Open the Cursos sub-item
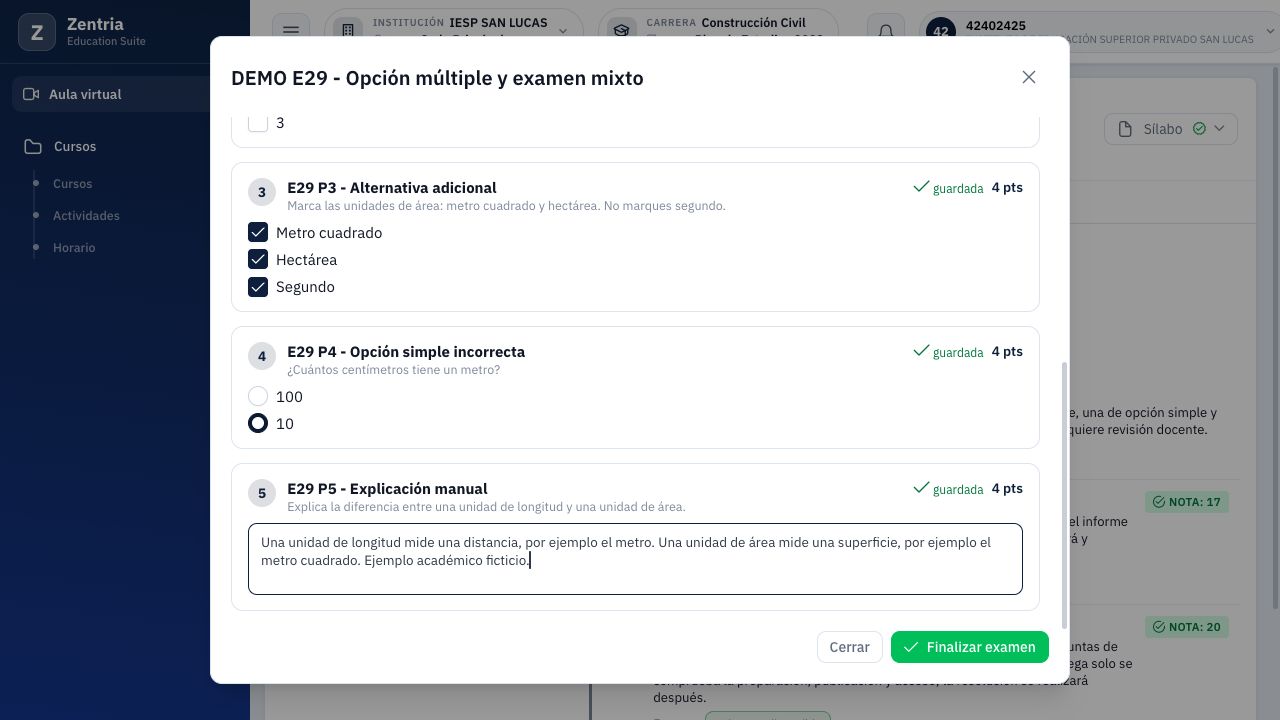The width and height of the screenshot is (1280, 720). (x=72, y=184)
